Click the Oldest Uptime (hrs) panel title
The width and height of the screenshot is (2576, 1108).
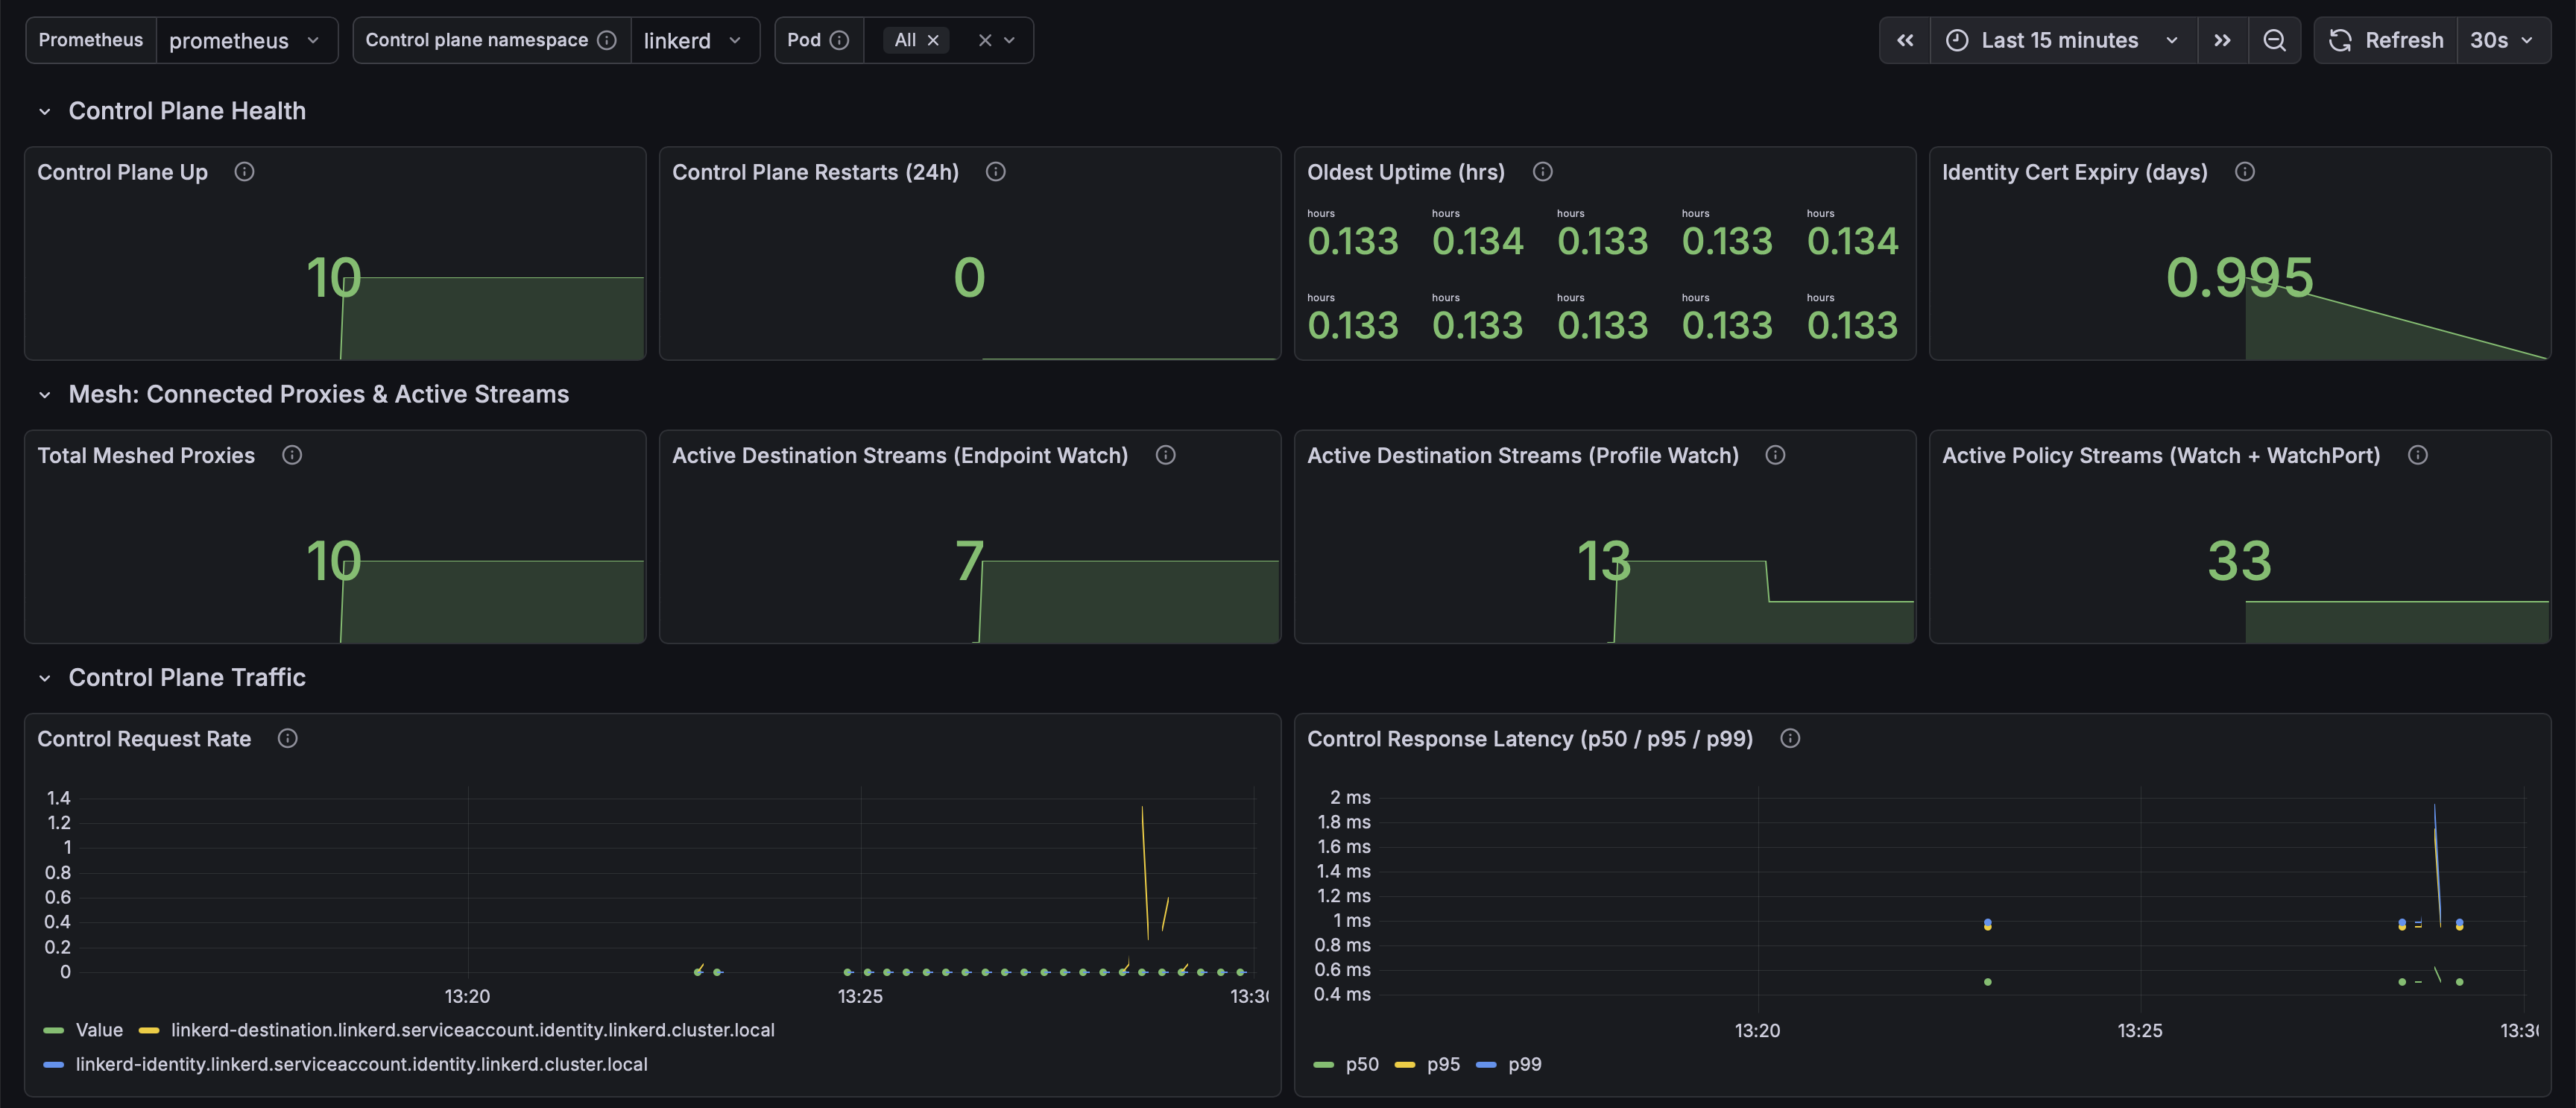pyautogui.click(x=1406, y=172)
